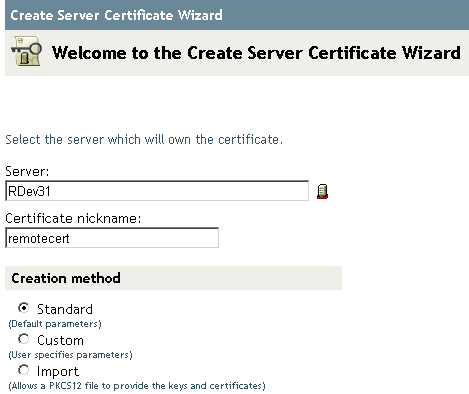Click the Certificate nickname input field
This screenshot has width=469, height=394.
click(x=112, y=238)
